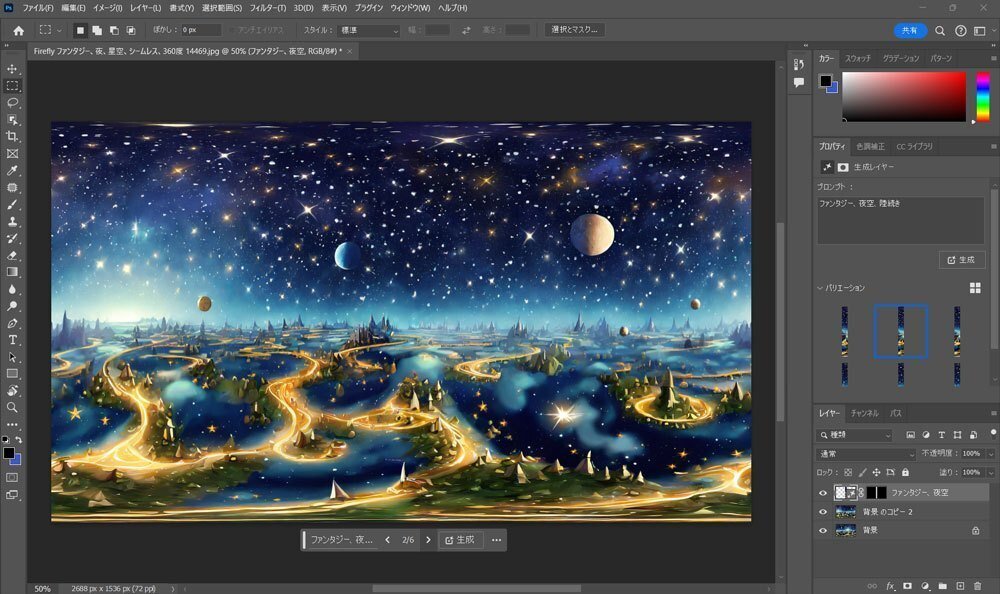Viewport: 1000px width, 594px height.
Task: Open the search icon at top right
Action: click(x=940, y=30)
